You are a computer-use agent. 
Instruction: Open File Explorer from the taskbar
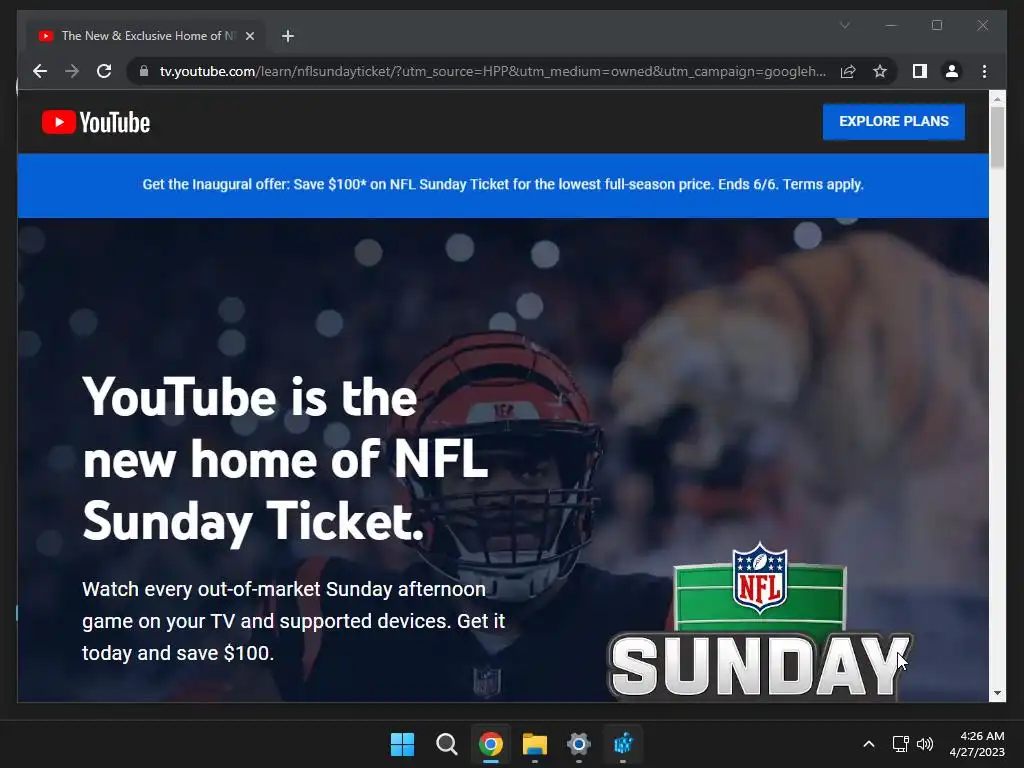535,744
